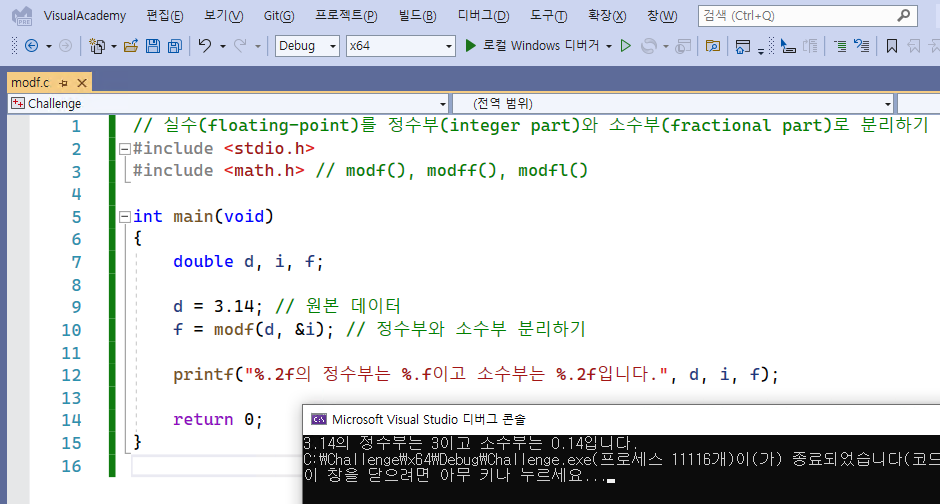Viewport: 940px width, 504px height.
Task: Close the modf.c tab
Action: tap(82, 83)
